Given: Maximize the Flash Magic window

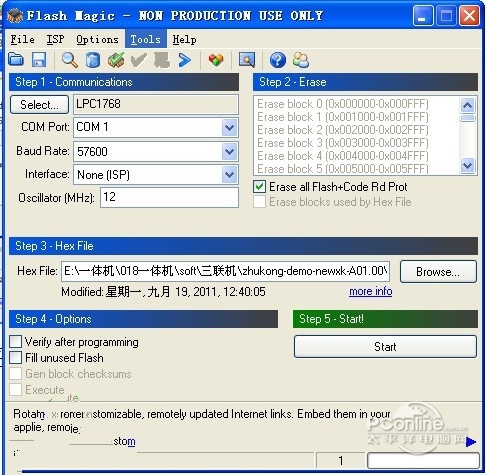Looking at the screenshot, I should pyautogui.click(x=446, y=16).
